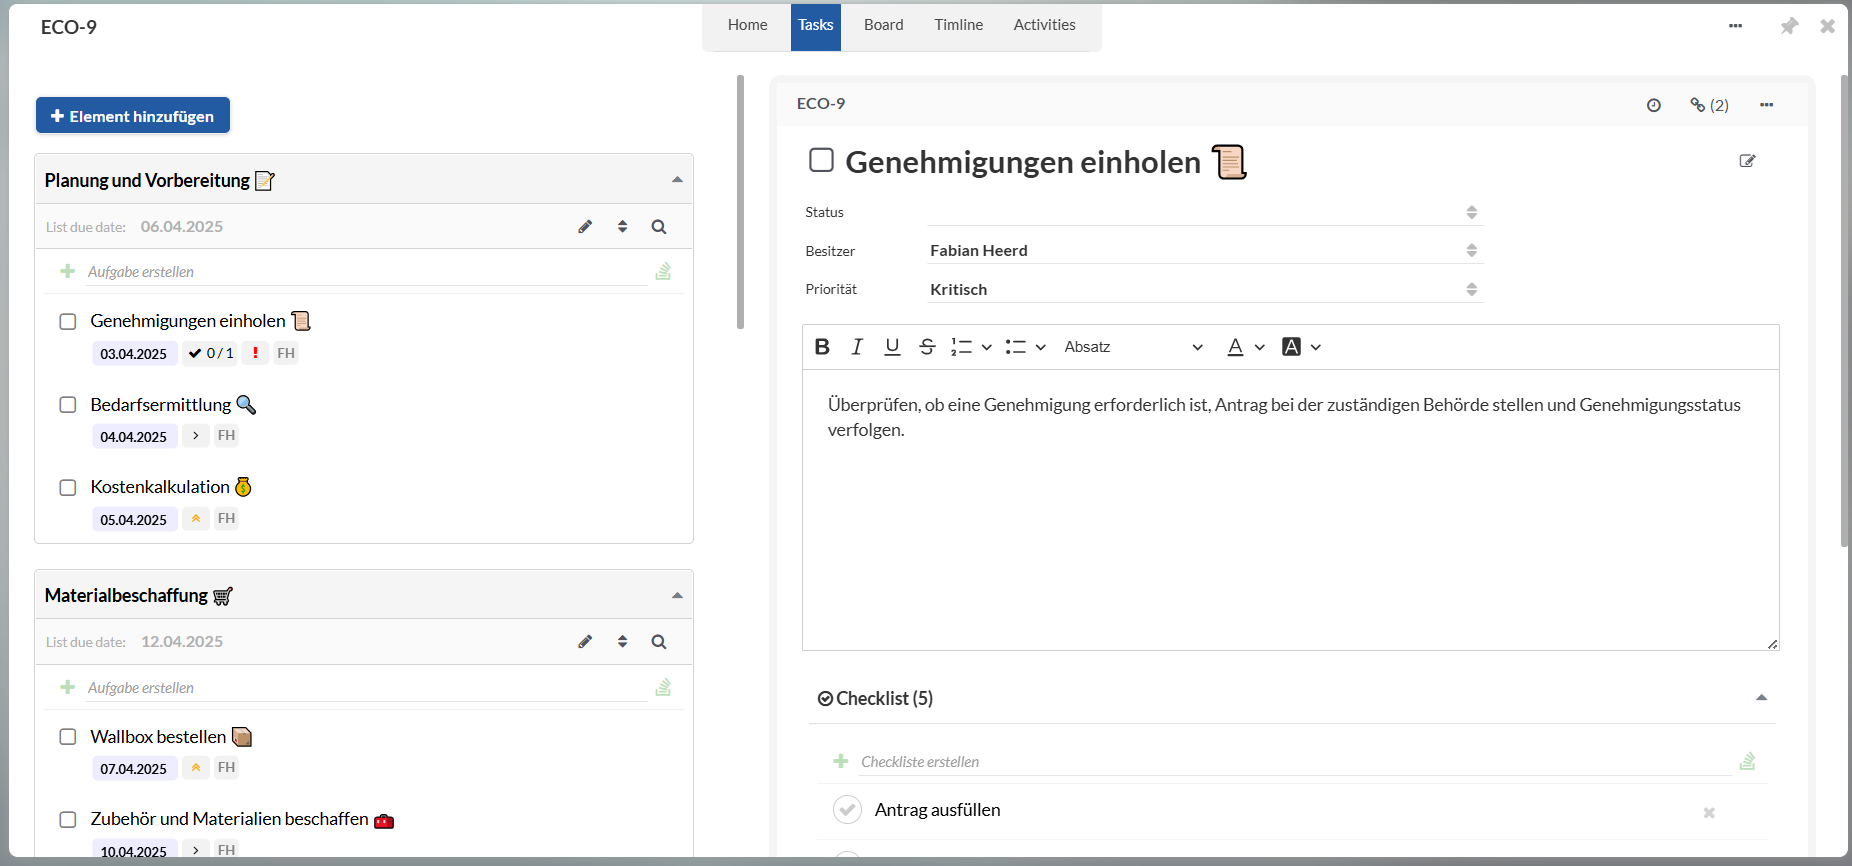Click the Bold formatting icon
Image resolution: width=1852 pixels, height=866 pixels.
click(822, 347)
